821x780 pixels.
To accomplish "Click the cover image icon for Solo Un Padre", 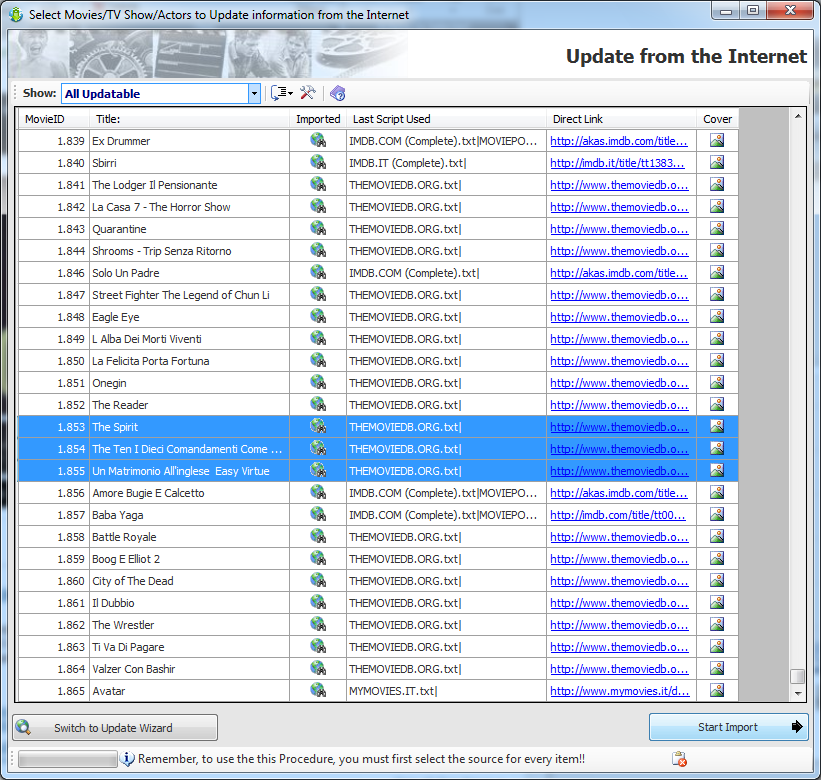I will 717,272.
